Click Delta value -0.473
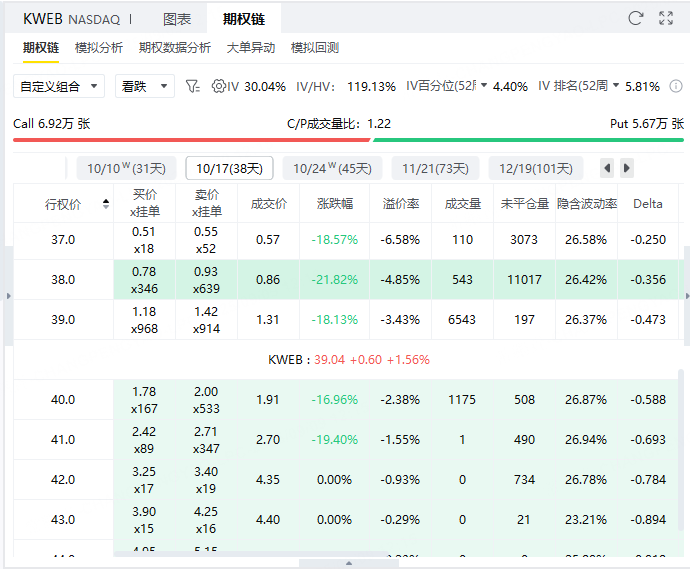This screenshot has height=569, width=690. coord(648,320)
